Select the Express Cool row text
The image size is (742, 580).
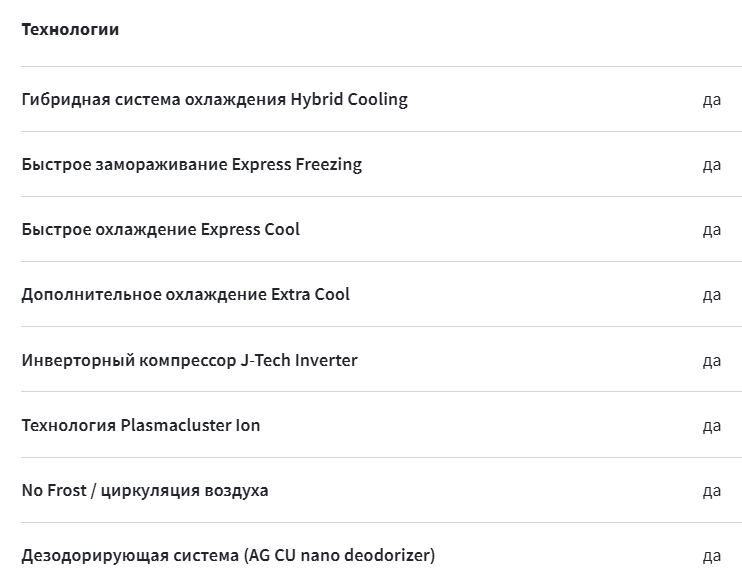(x=160, y=229)
